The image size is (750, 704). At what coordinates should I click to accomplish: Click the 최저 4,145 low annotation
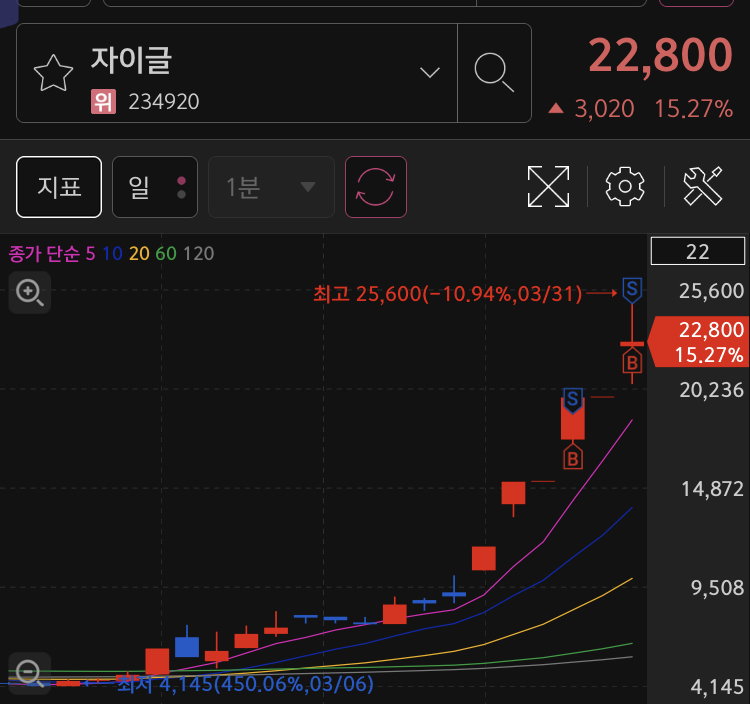click(245, 684)
